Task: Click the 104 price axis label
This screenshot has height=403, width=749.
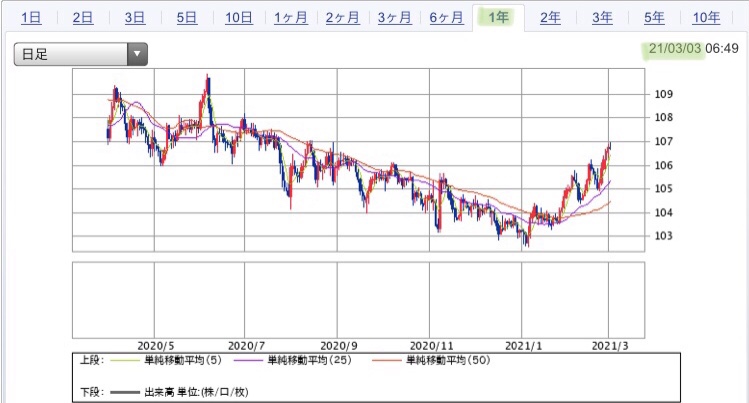Action: coord(663,212)
